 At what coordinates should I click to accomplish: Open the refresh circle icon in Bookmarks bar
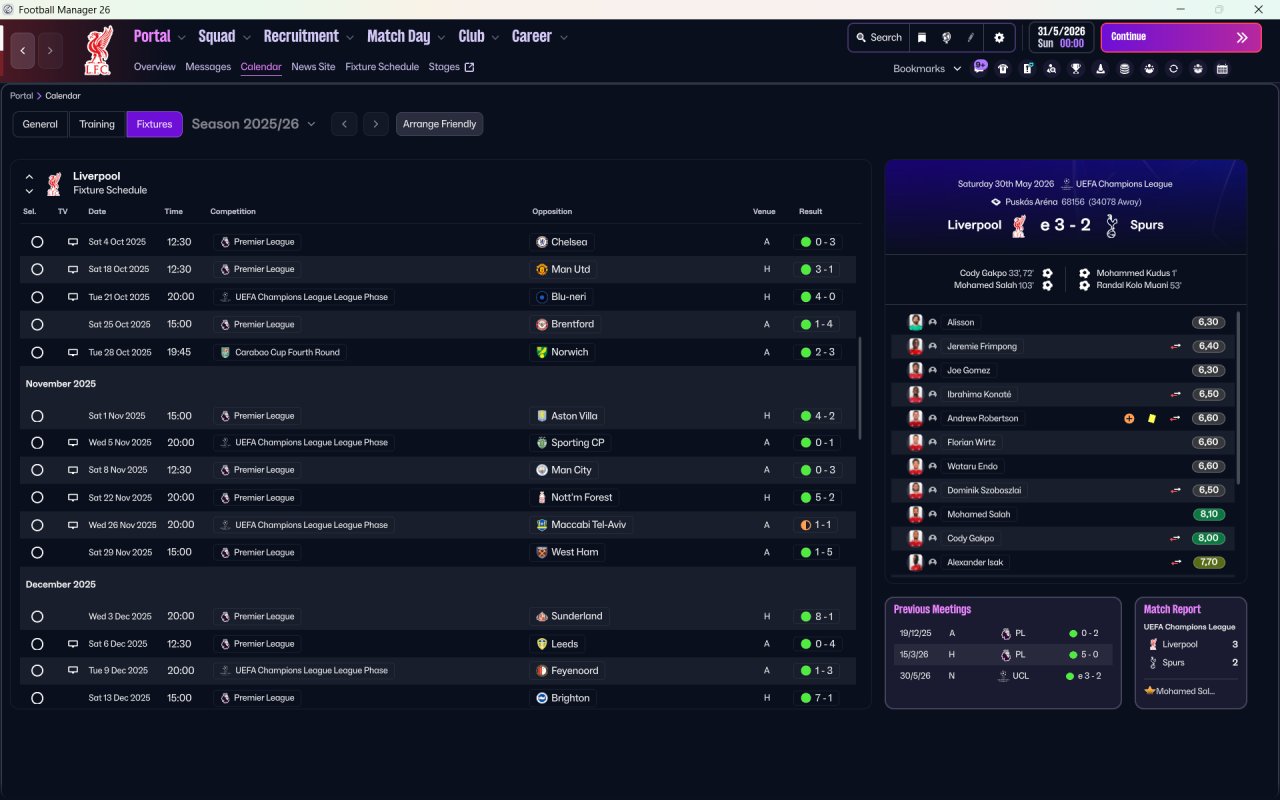[x=1173, y=69]
